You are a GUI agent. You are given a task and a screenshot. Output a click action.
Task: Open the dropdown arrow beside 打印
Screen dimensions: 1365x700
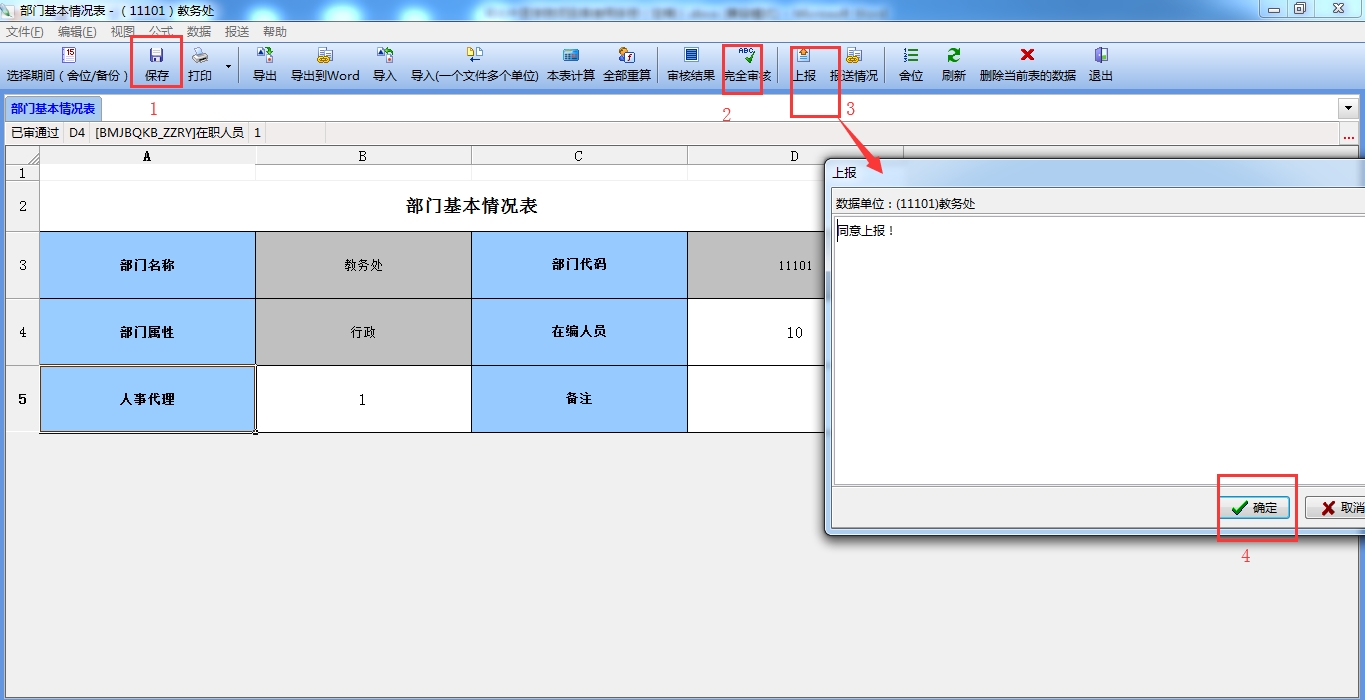pyautogui.click(x=228, y=66)
